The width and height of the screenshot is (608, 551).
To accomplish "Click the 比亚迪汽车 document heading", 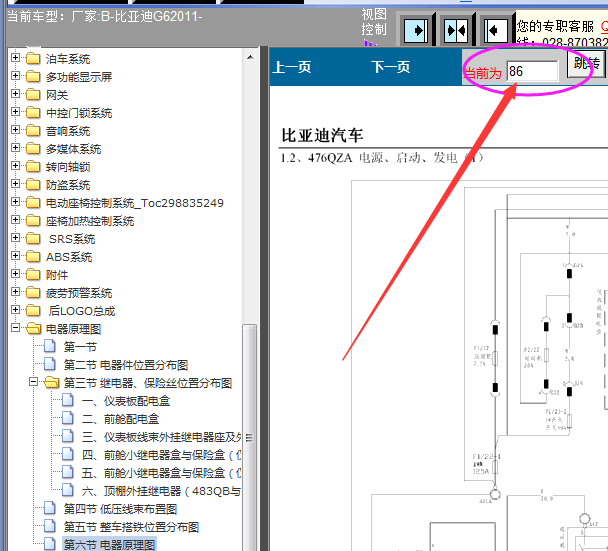I will pyautogui.click(x=322, y=135).
